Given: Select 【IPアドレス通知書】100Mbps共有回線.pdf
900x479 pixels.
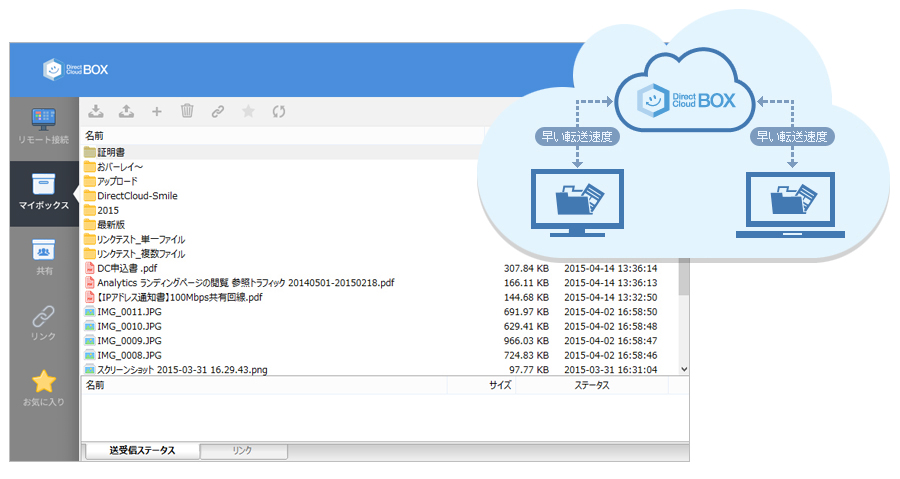Looking at the screenshot, I should click(180, 297).
